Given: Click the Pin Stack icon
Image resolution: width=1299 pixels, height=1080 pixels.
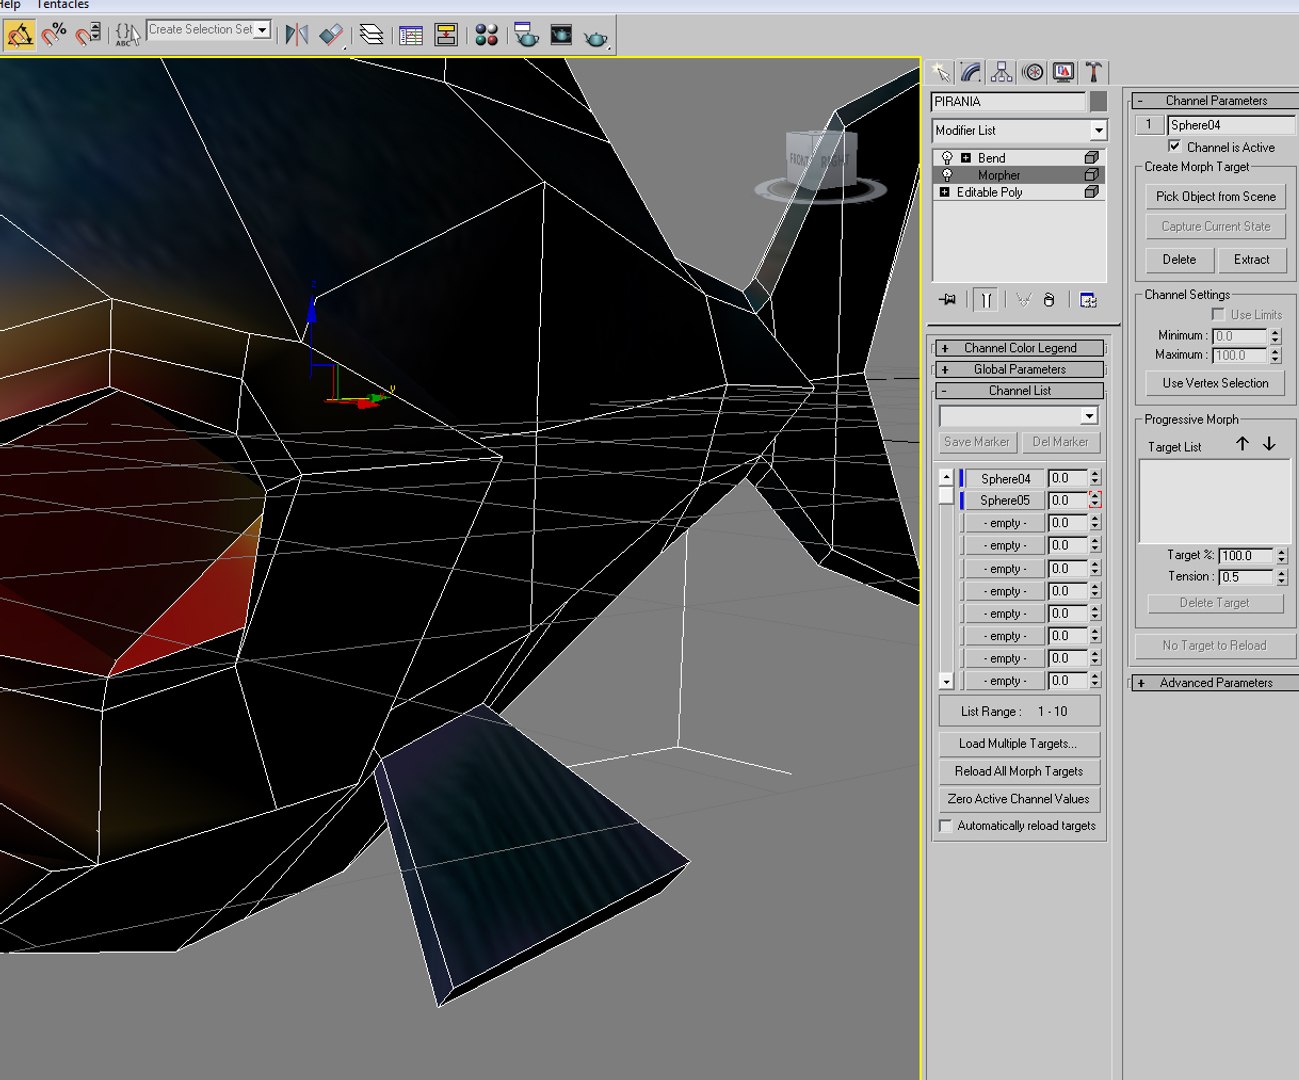Looking at the screenshot, I should [948, 300].
